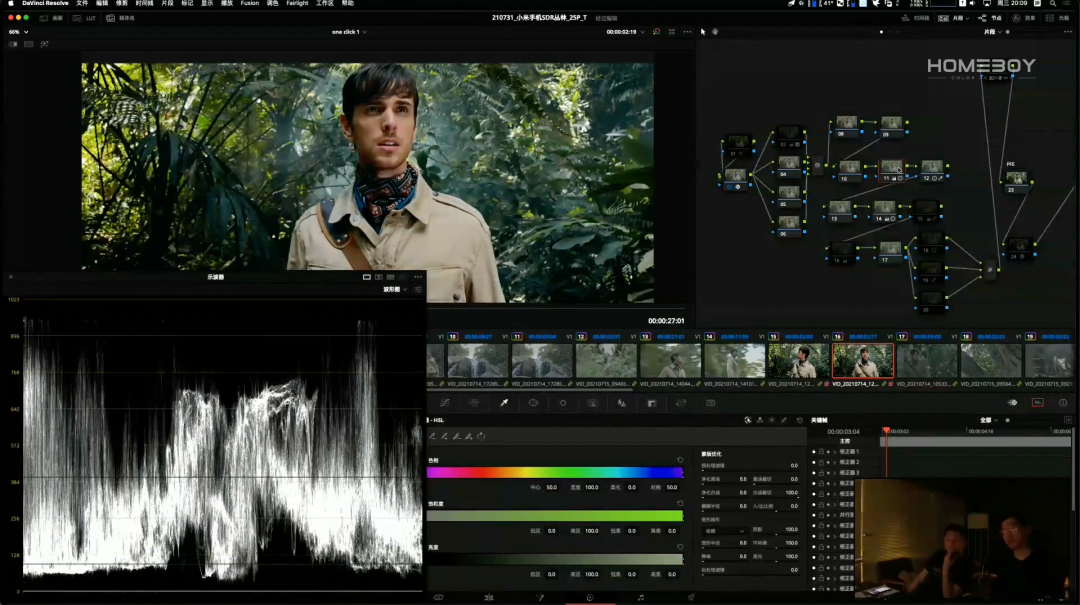This screenshot has height=605, width=1080.
Task: Switch to the Deliver page rocket icon
Action: (691, 597)
